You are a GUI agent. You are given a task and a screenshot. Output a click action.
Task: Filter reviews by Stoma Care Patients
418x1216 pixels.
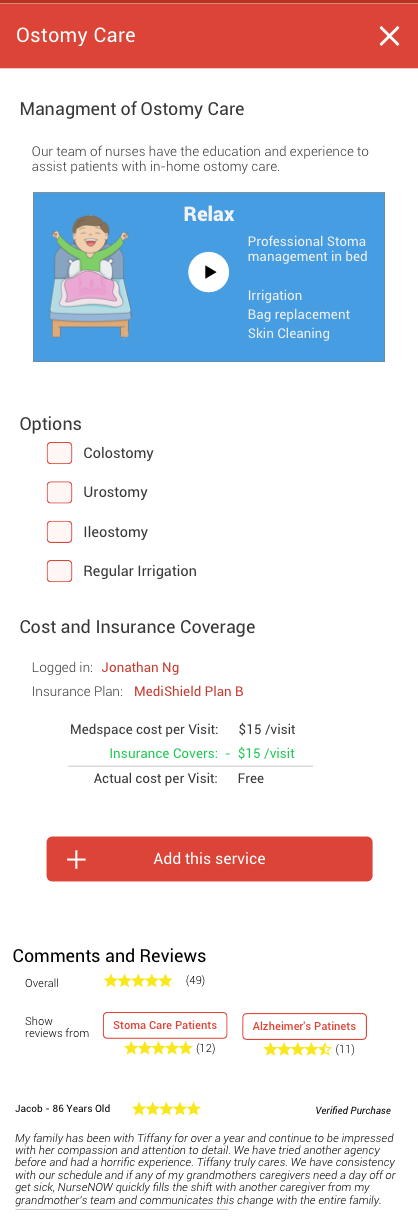165,1025
